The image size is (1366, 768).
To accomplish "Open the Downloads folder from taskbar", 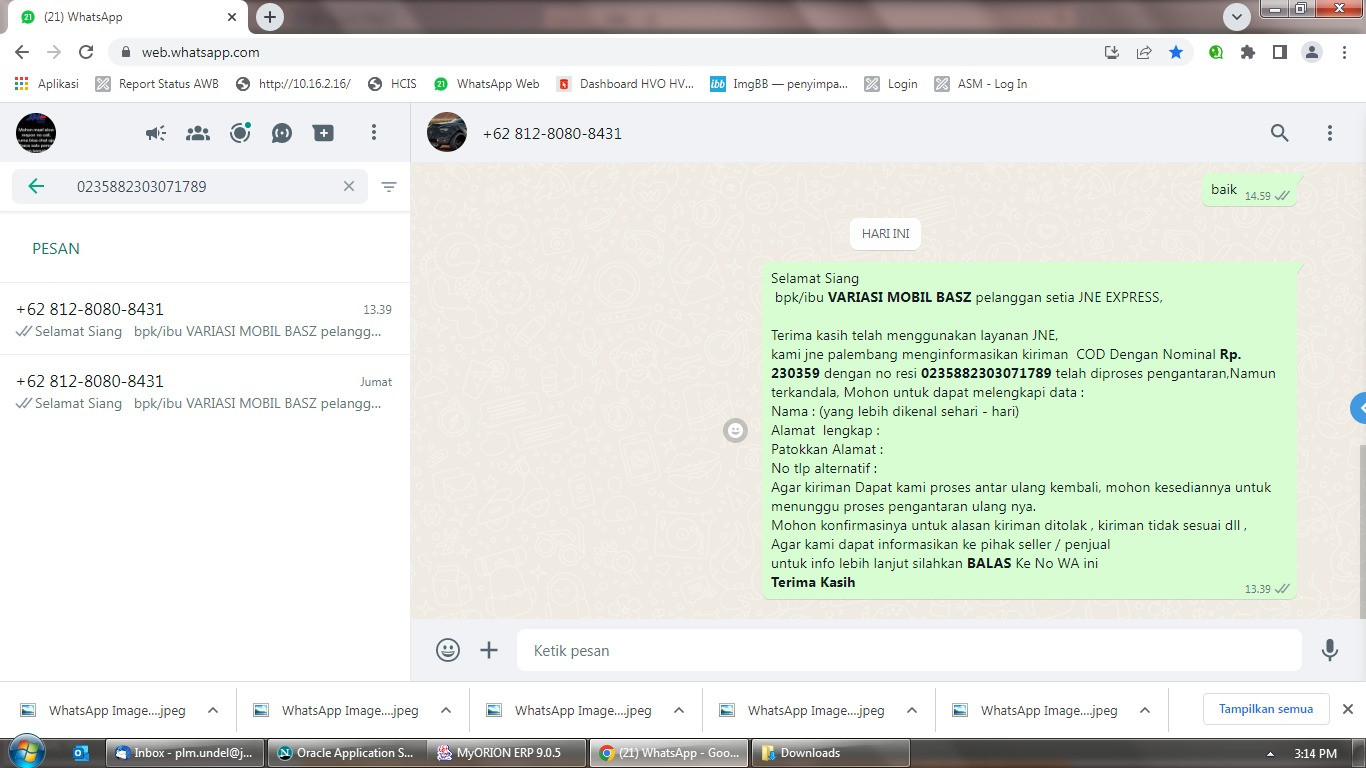I will 832,753.
